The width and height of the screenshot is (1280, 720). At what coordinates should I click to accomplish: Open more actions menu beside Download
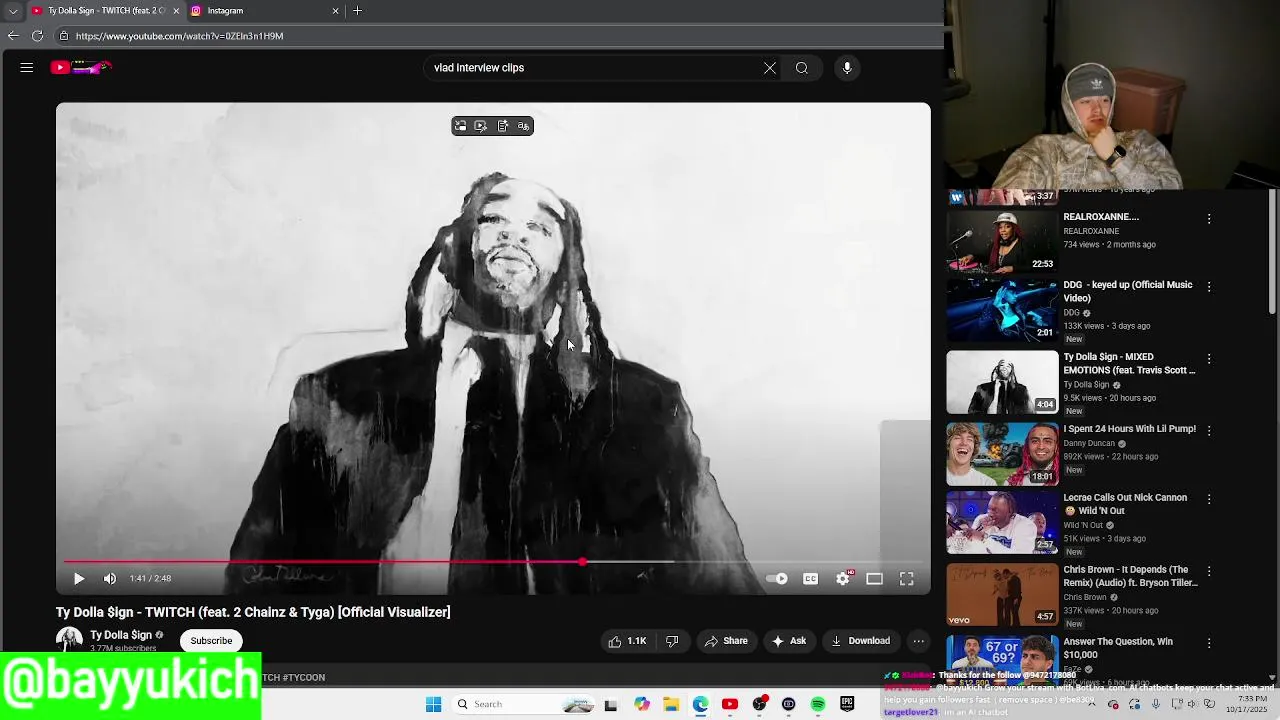[x=919, y=641]
